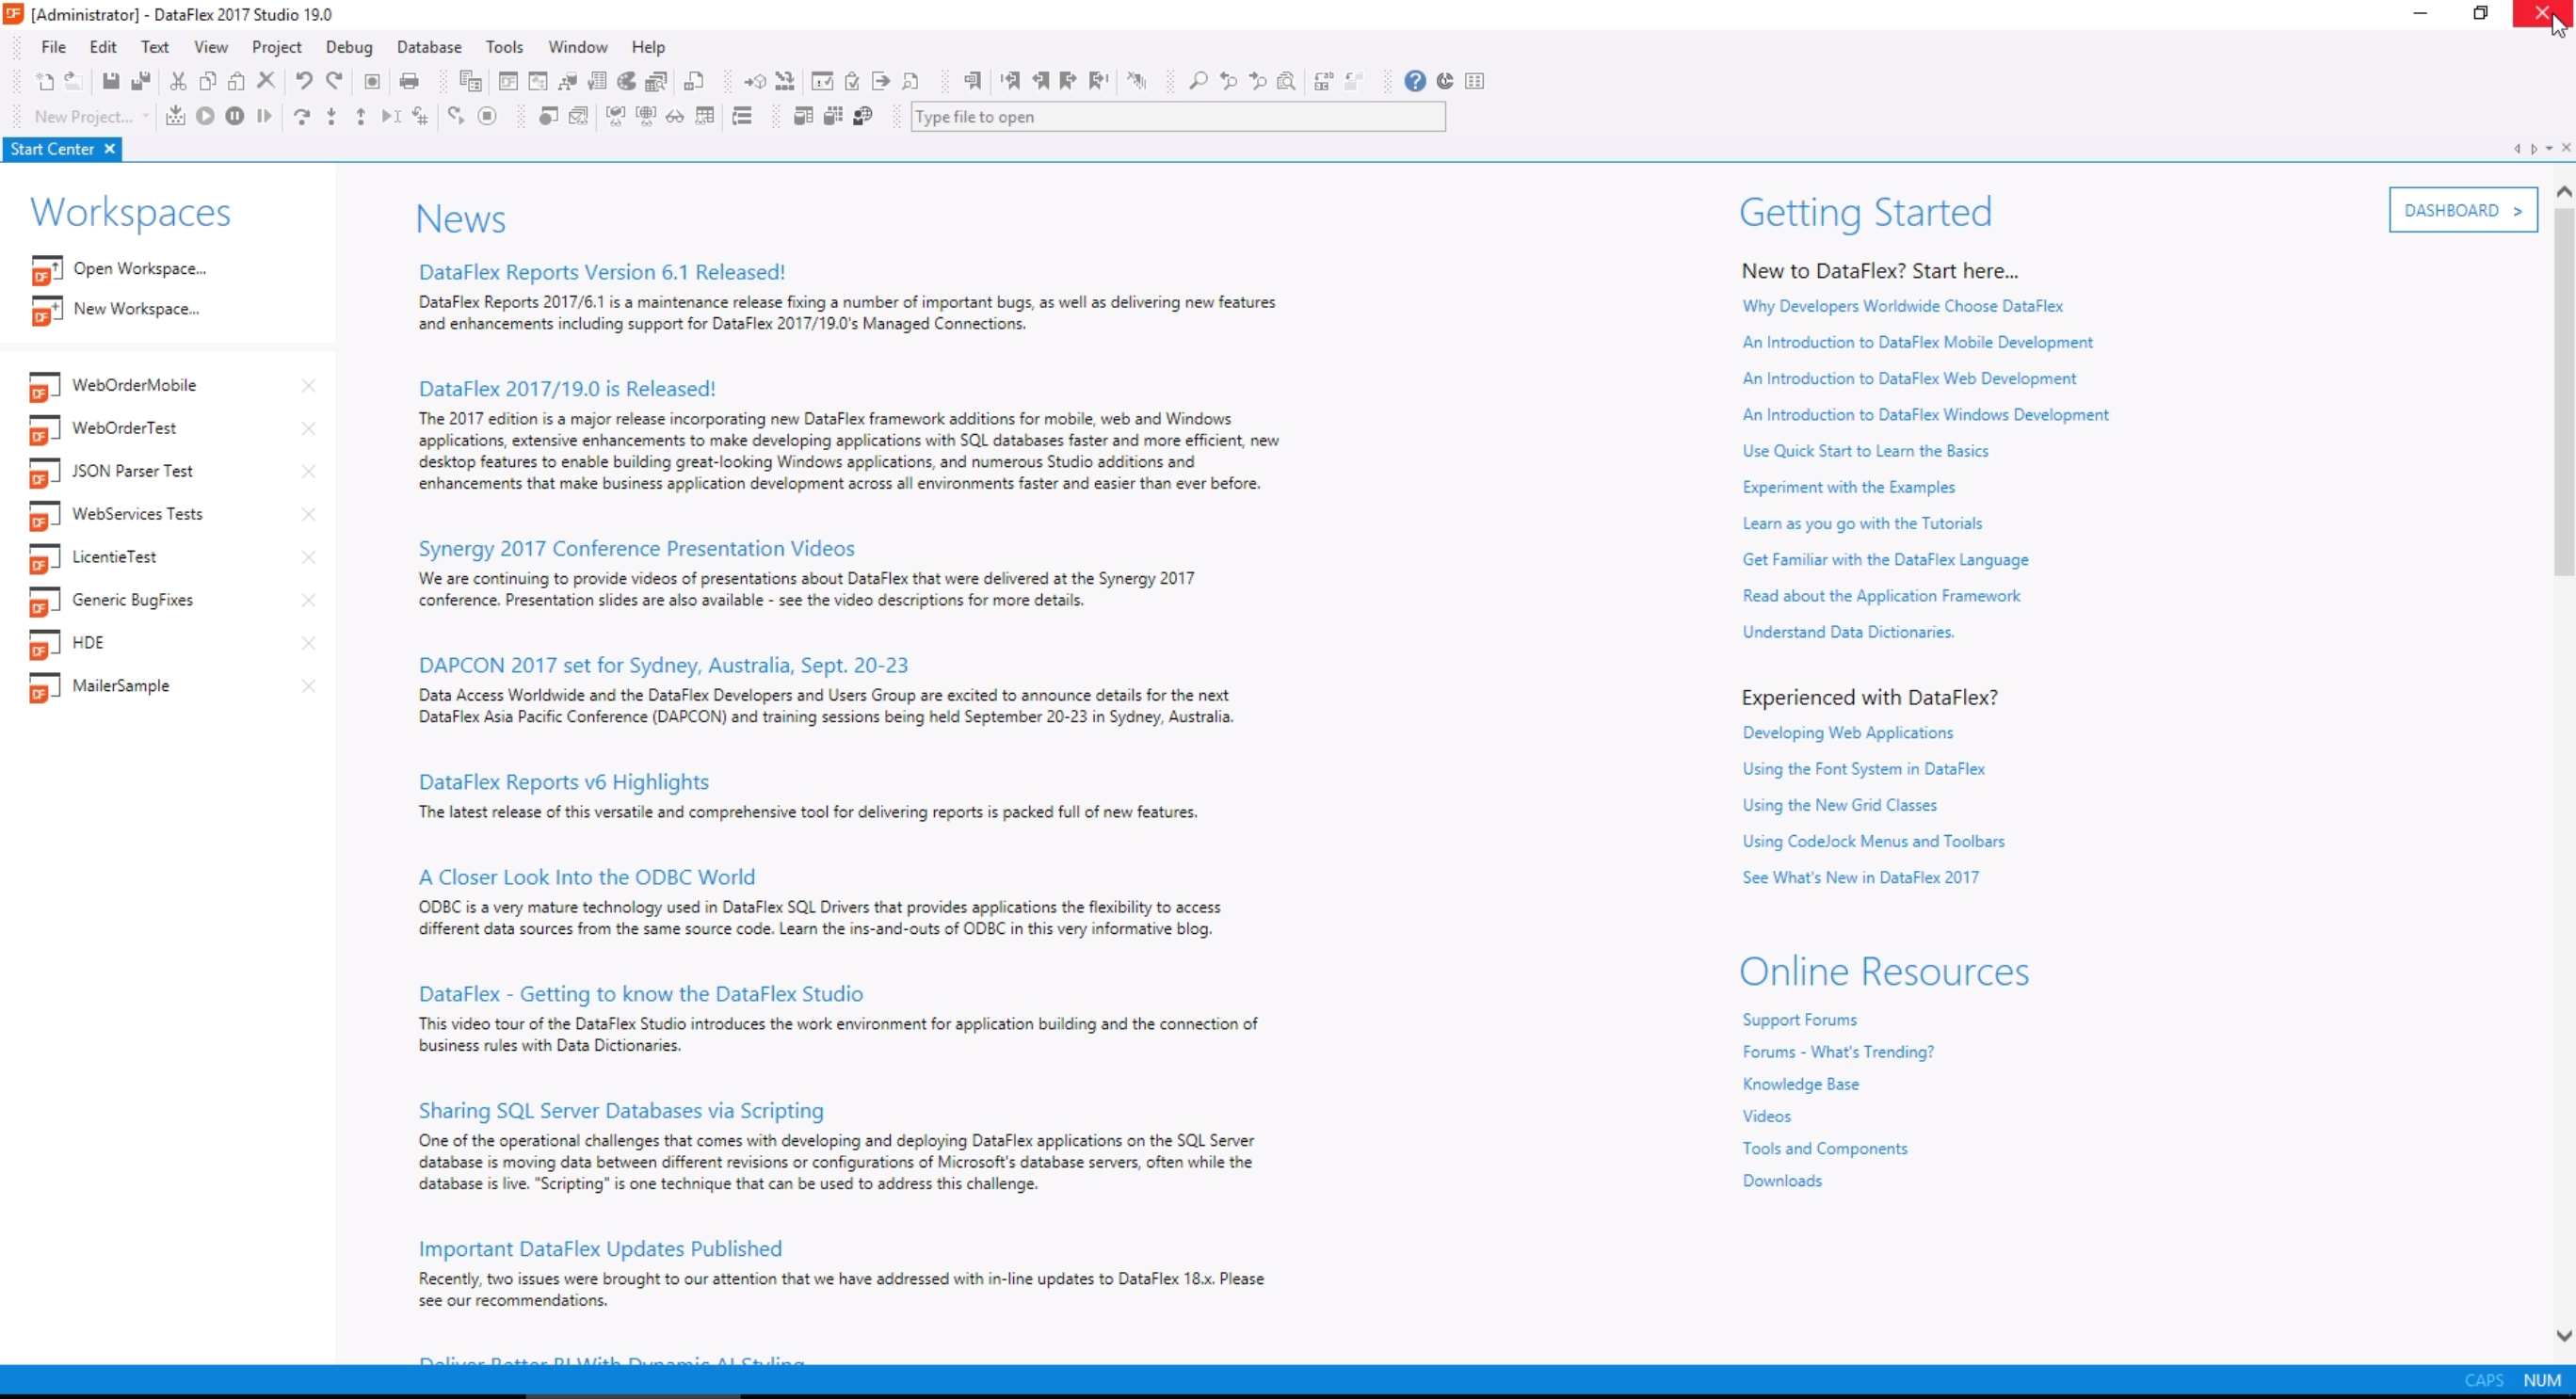Click the blue Help question icon
Viewport: 2576px width, 1399px height.
point(1414,81)
